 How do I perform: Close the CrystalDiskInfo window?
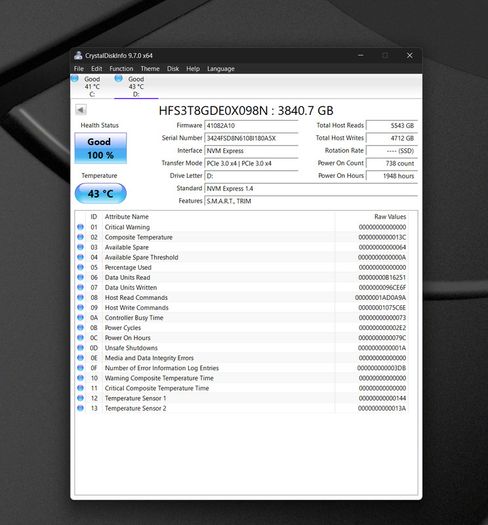(x=409, y=55)
